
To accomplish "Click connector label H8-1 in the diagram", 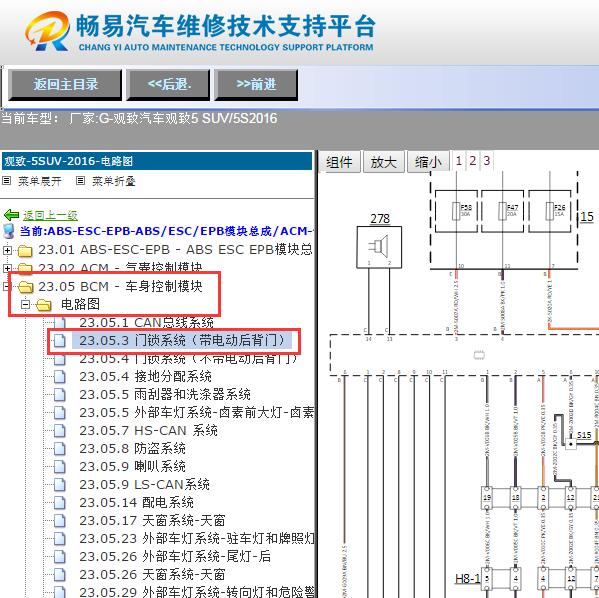I will pos(467,578).
